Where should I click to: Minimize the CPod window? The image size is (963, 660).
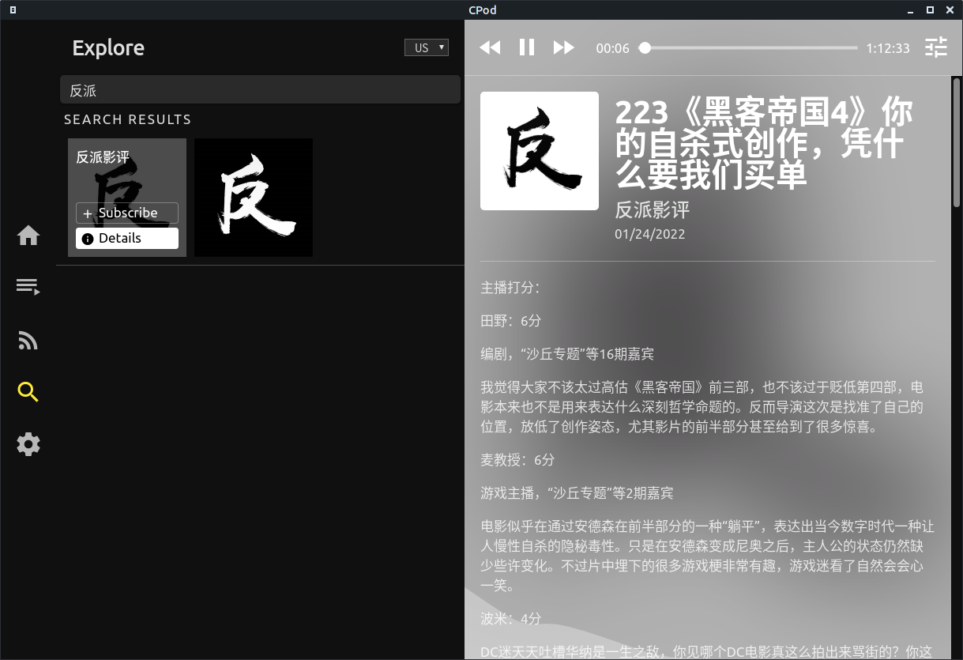(910, 10)
